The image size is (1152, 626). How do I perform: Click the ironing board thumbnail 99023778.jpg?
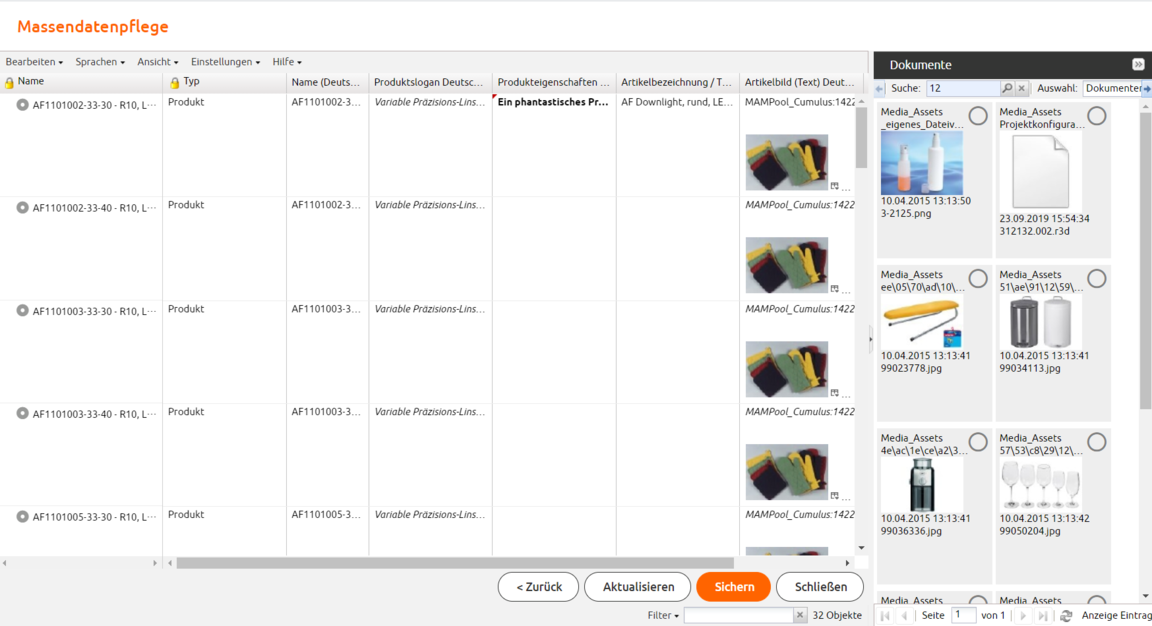click(921, 323)
